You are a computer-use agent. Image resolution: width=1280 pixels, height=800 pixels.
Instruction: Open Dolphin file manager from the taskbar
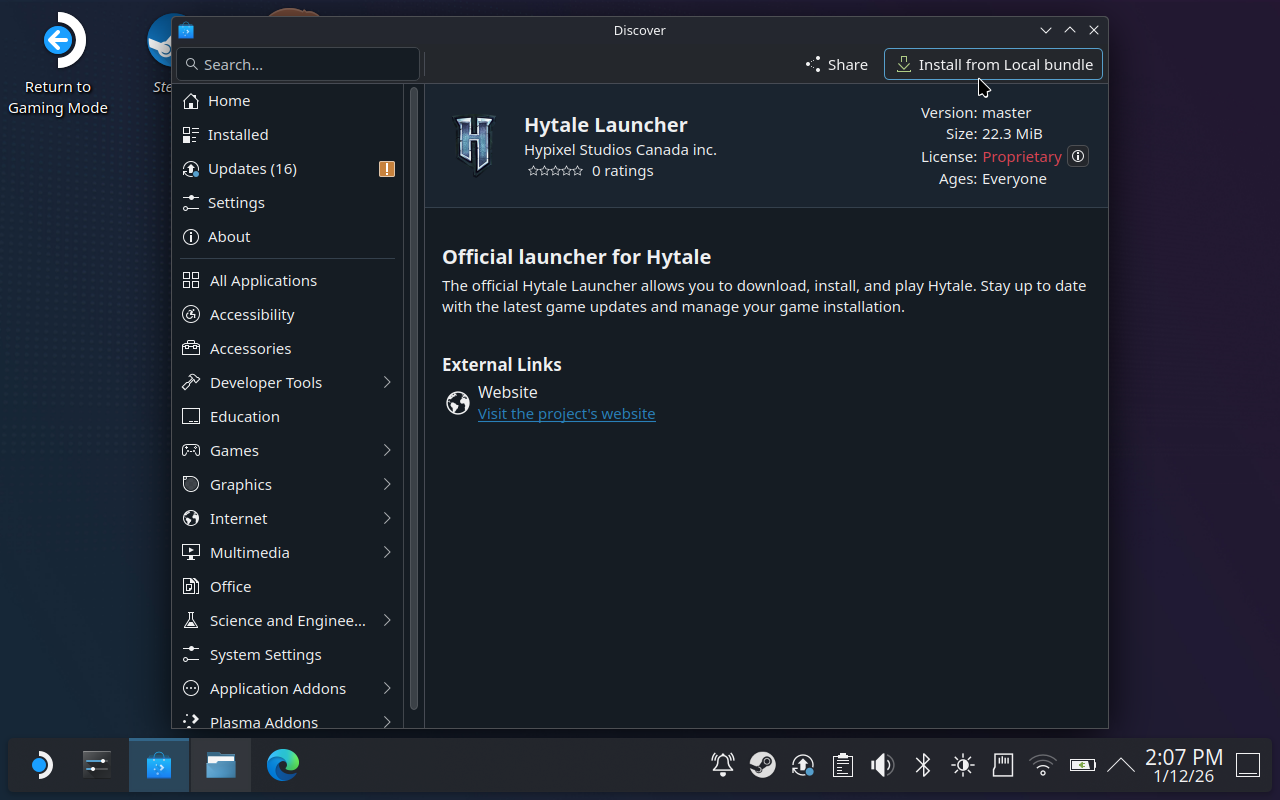coord(220,765)
